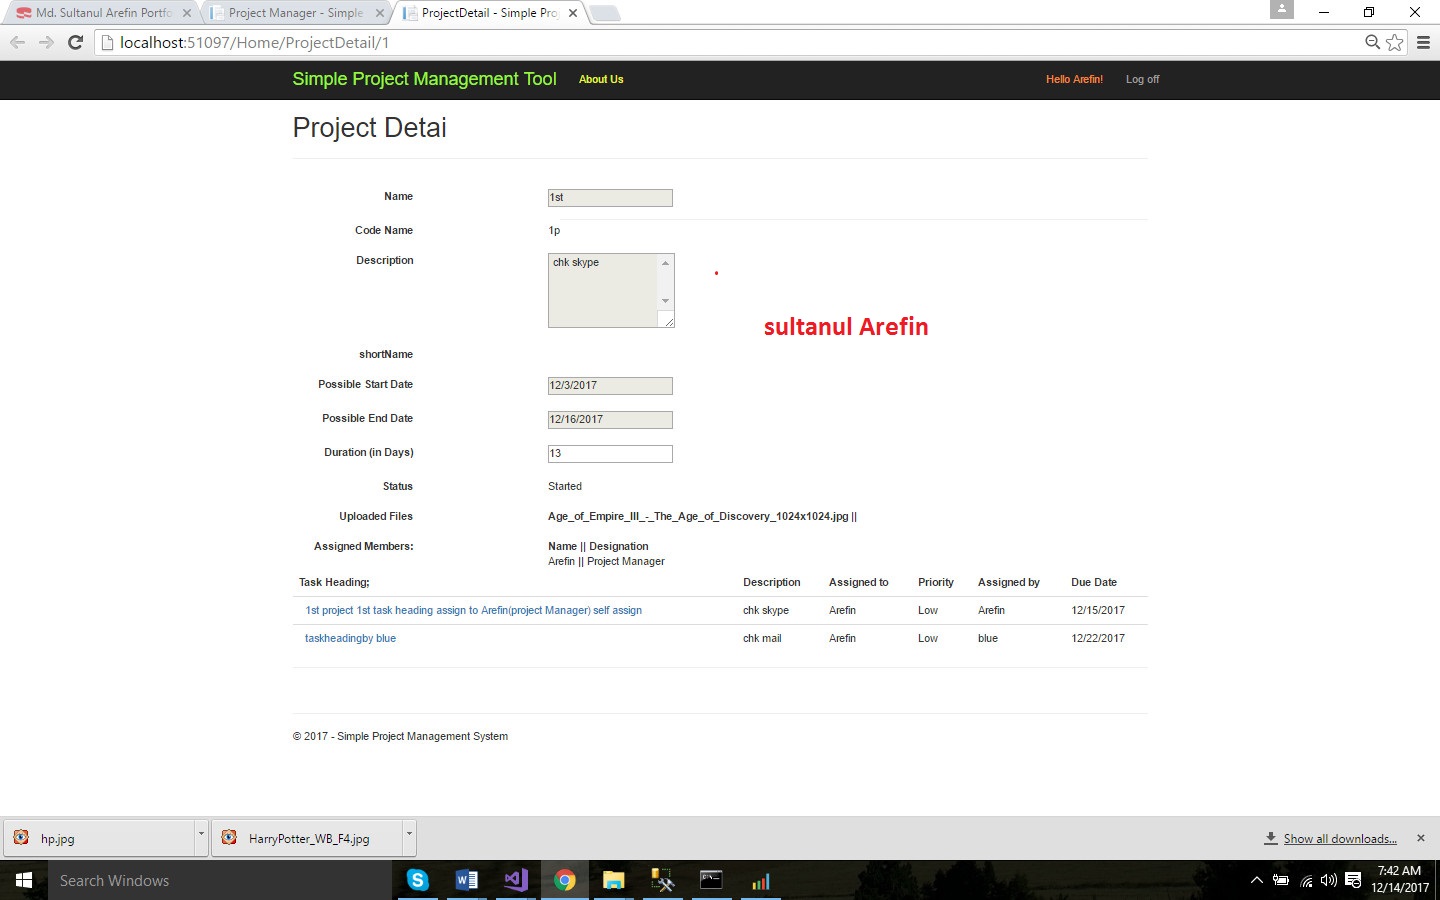Viewport: 1440px width, 900px height.
Task: Open the Chrome menu (three lines)
Action: click(1423, 42)
